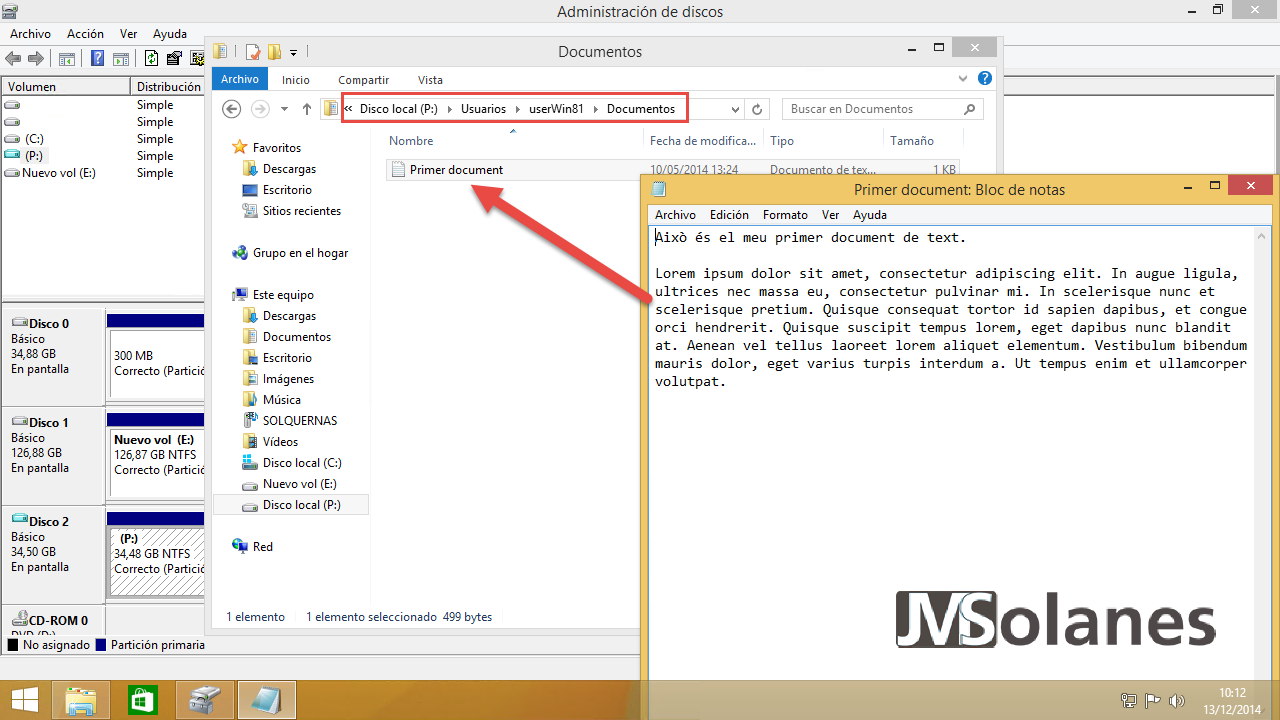This screenshot has width=1280, height=720.
Task: Open SOLQUERNAS in navigation pane
Action: pyautogui.click(x=300, y=421)
